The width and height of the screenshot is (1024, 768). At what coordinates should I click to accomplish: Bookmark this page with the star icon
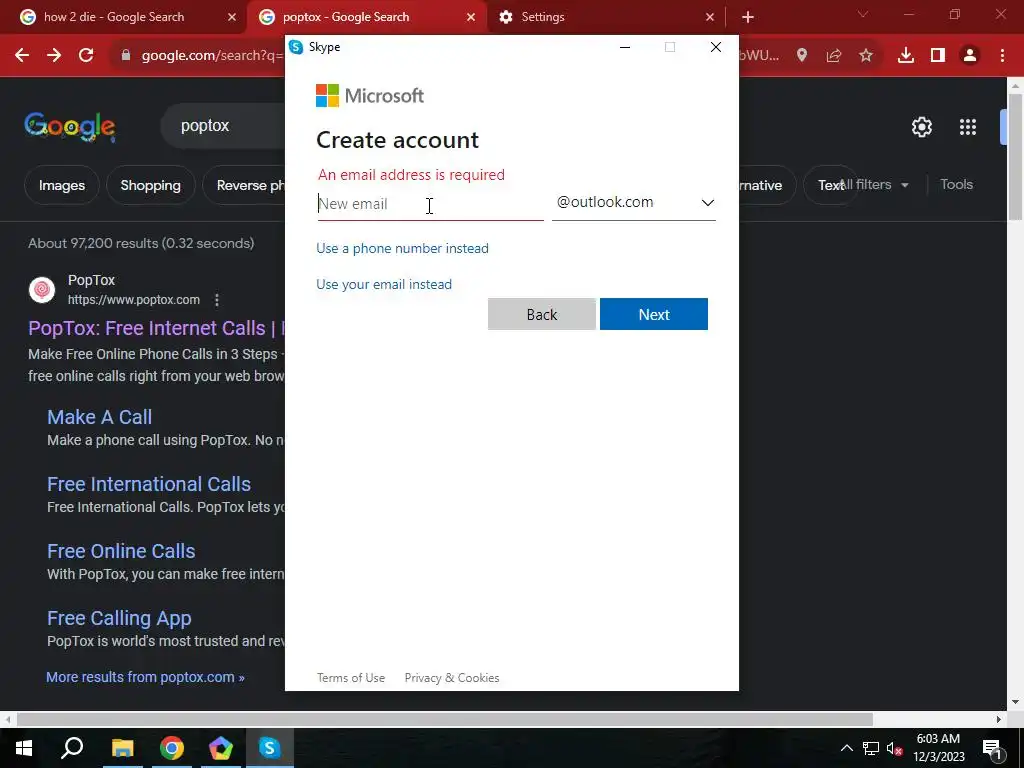click(866, 56)
